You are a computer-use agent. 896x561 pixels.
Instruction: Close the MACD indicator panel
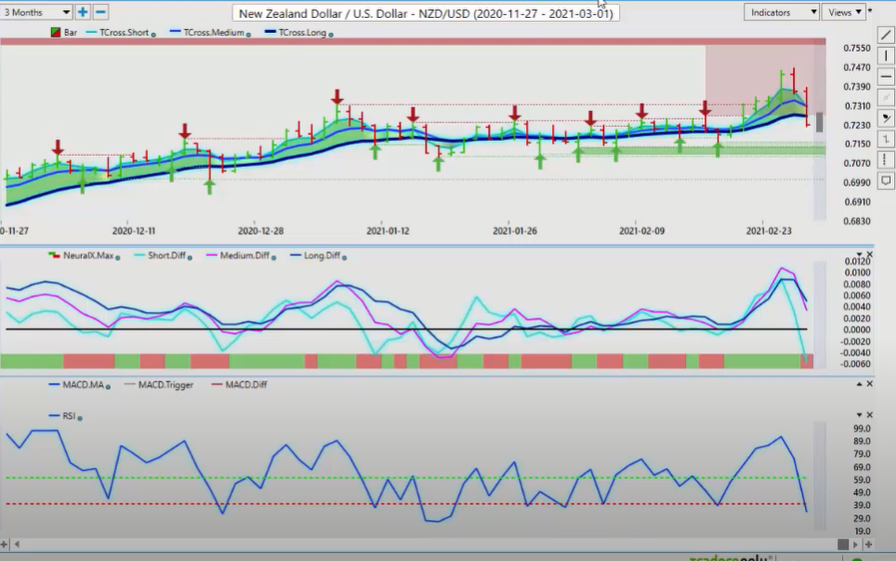[870, 384]
